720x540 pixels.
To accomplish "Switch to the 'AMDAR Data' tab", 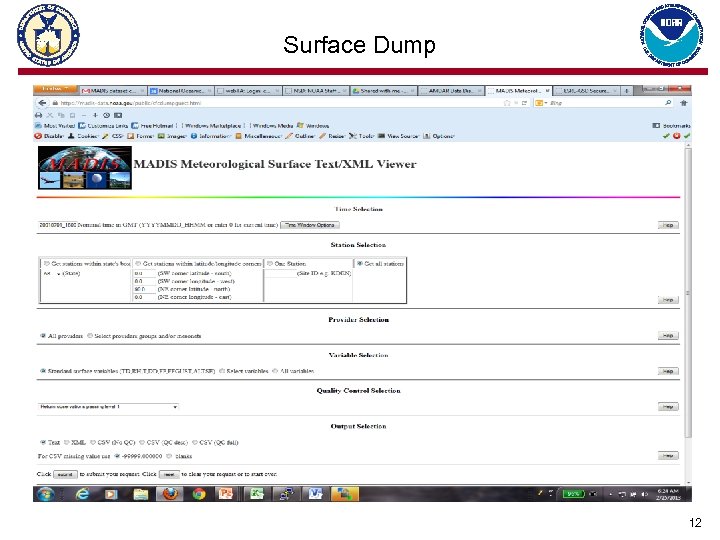I will click(x=451, y=91).
